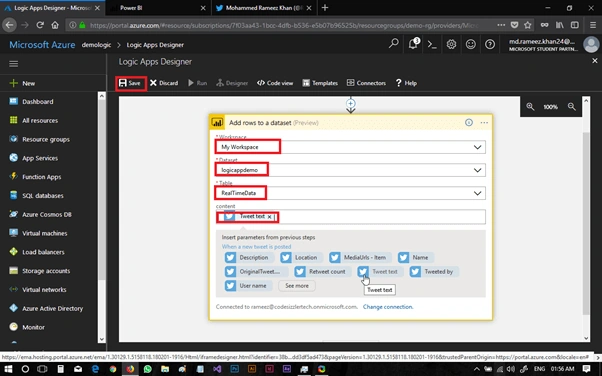The image size is (602, 376).
Task: Remove the Tweet text token
Action: [x=270, y=217]
